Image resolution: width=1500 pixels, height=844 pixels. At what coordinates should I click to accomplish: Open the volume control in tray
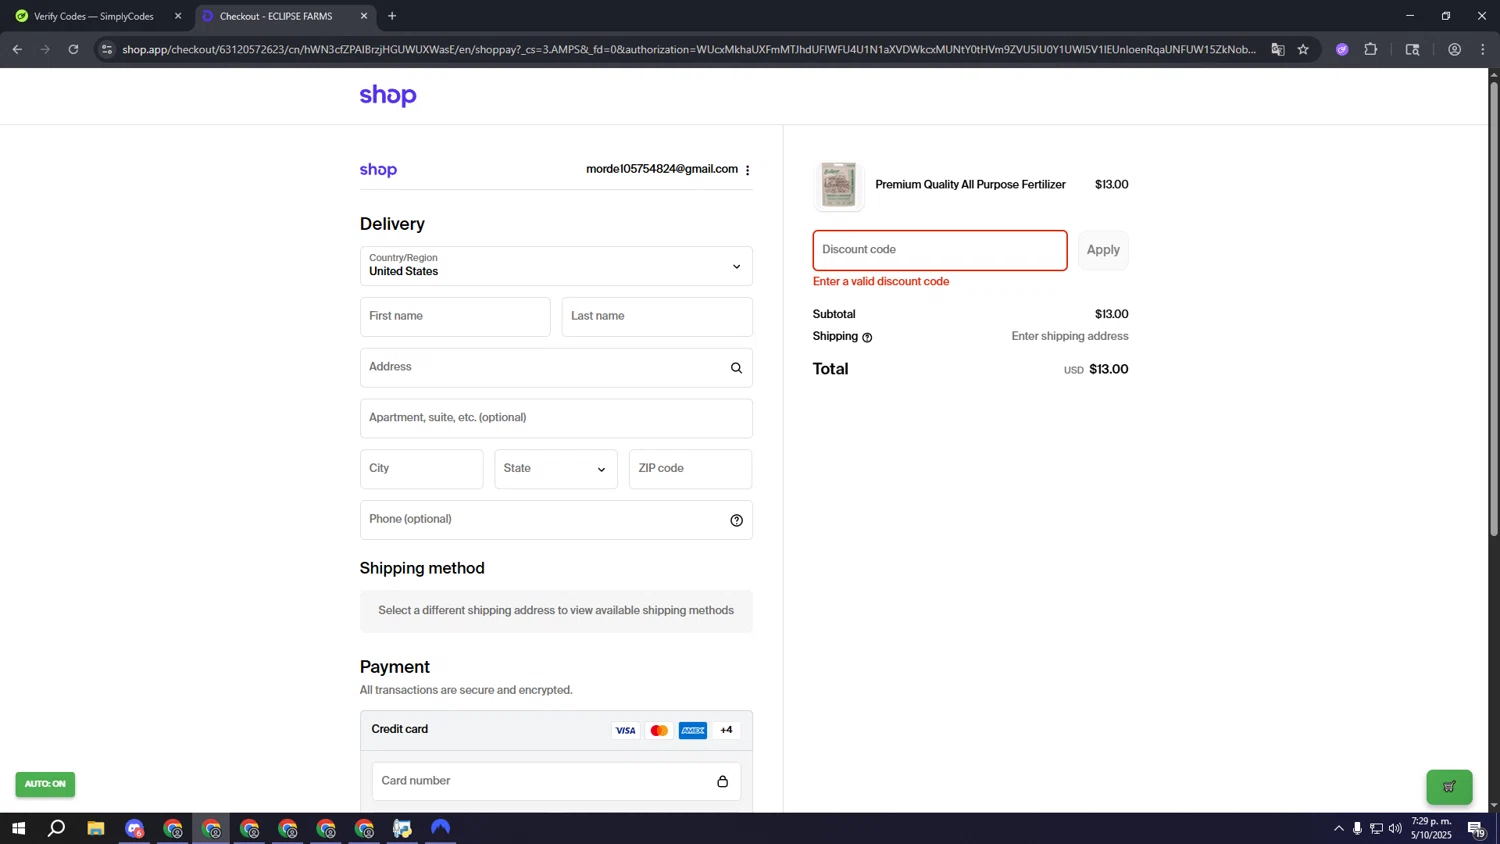1395,828
